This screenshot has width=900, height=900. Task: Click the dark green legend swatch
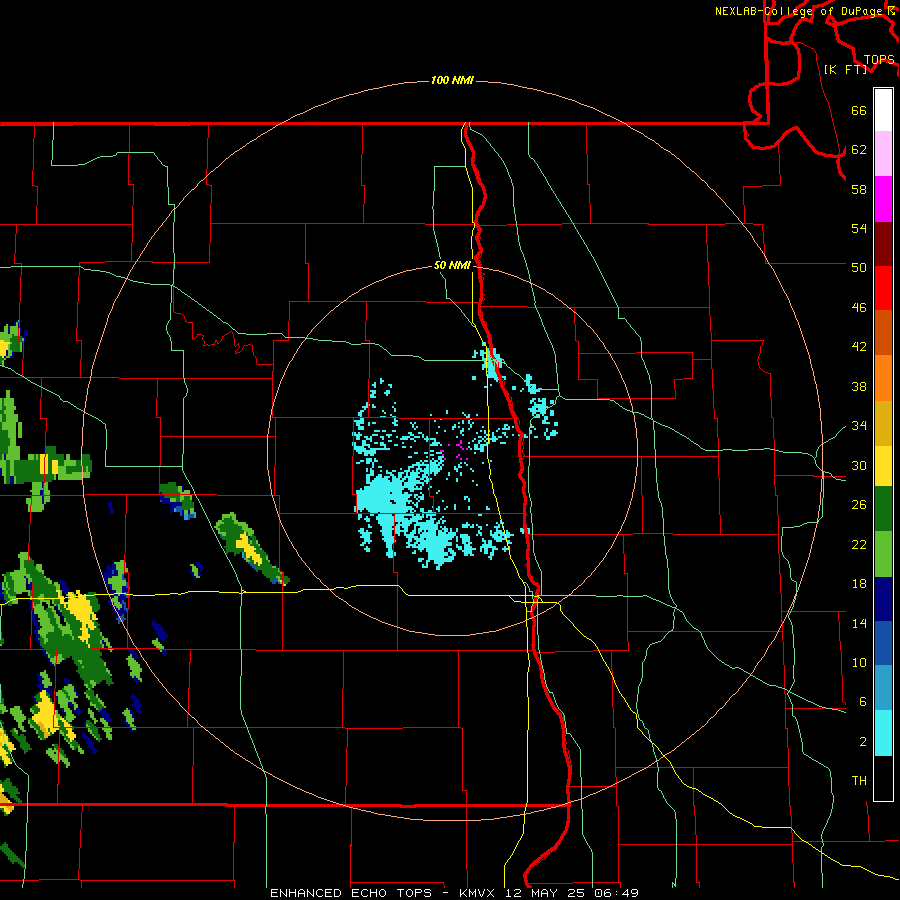point(883,509)
